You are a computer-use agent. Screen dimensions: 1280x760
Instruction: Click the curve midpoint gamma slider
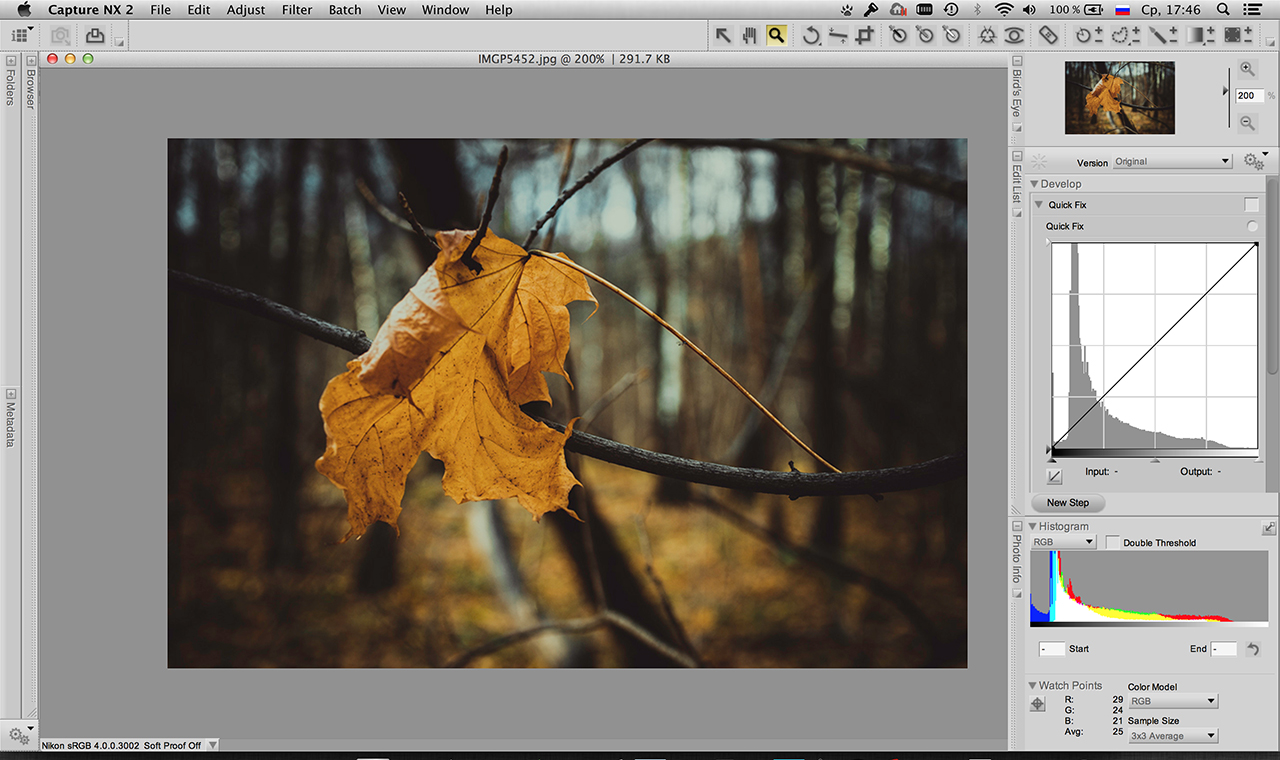click(1155, 461)
